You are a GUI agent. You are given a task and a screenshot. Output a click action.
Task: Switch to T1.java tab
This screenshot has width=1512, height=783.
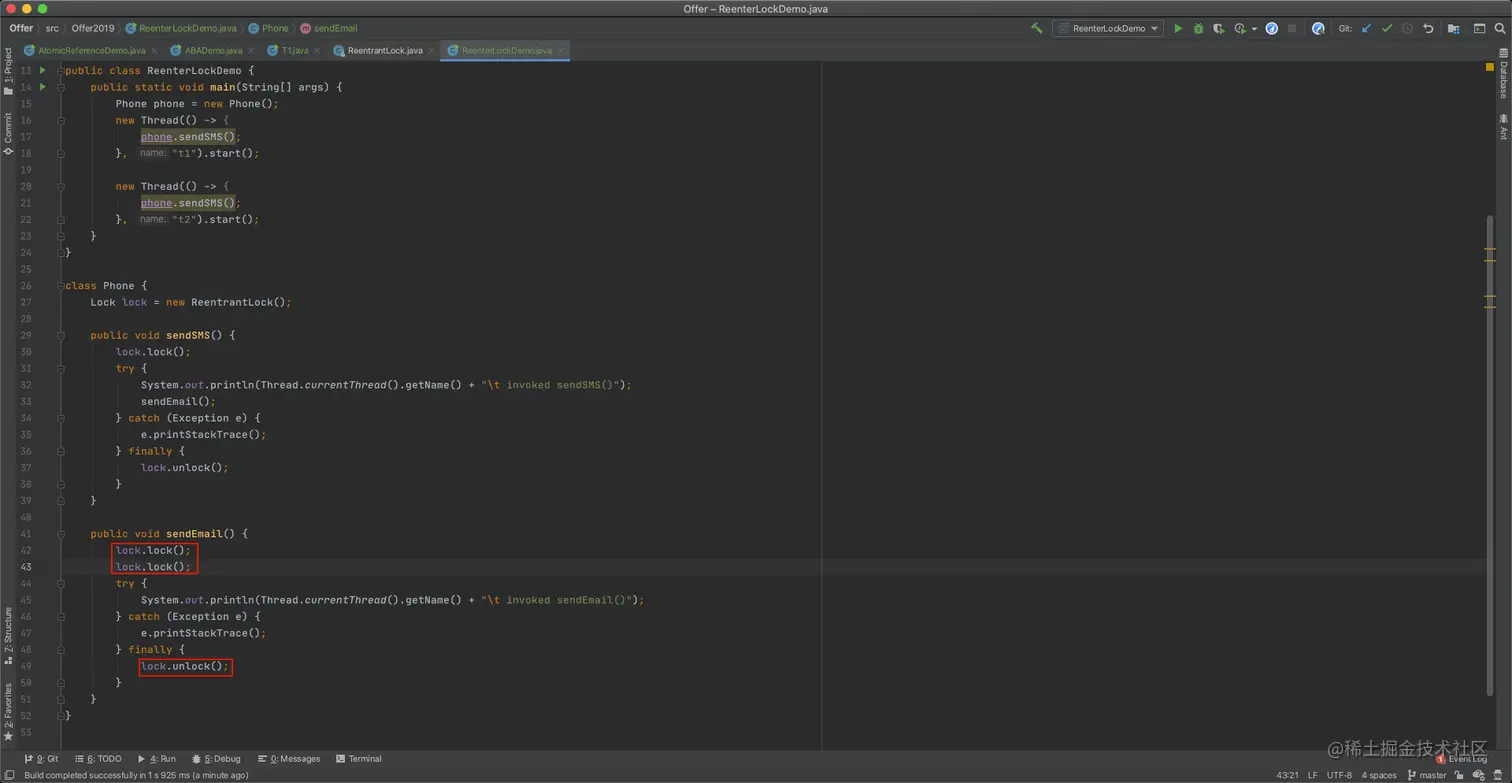294,50
